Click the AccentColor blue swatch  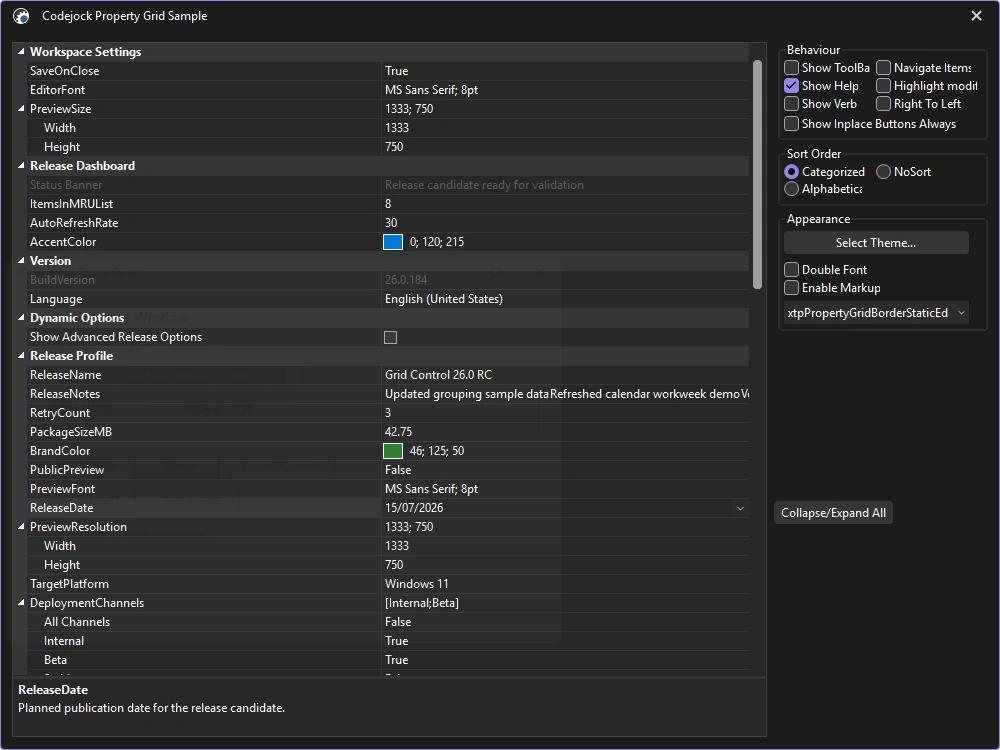click(x=393, y=242)
